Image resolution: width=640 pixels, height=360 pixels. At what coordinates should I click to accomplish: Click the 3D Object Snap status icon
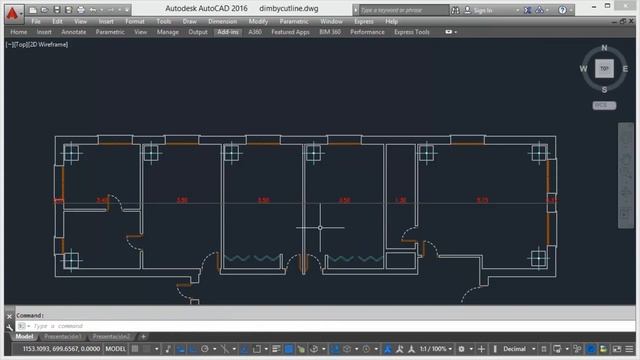pos(314,349)
